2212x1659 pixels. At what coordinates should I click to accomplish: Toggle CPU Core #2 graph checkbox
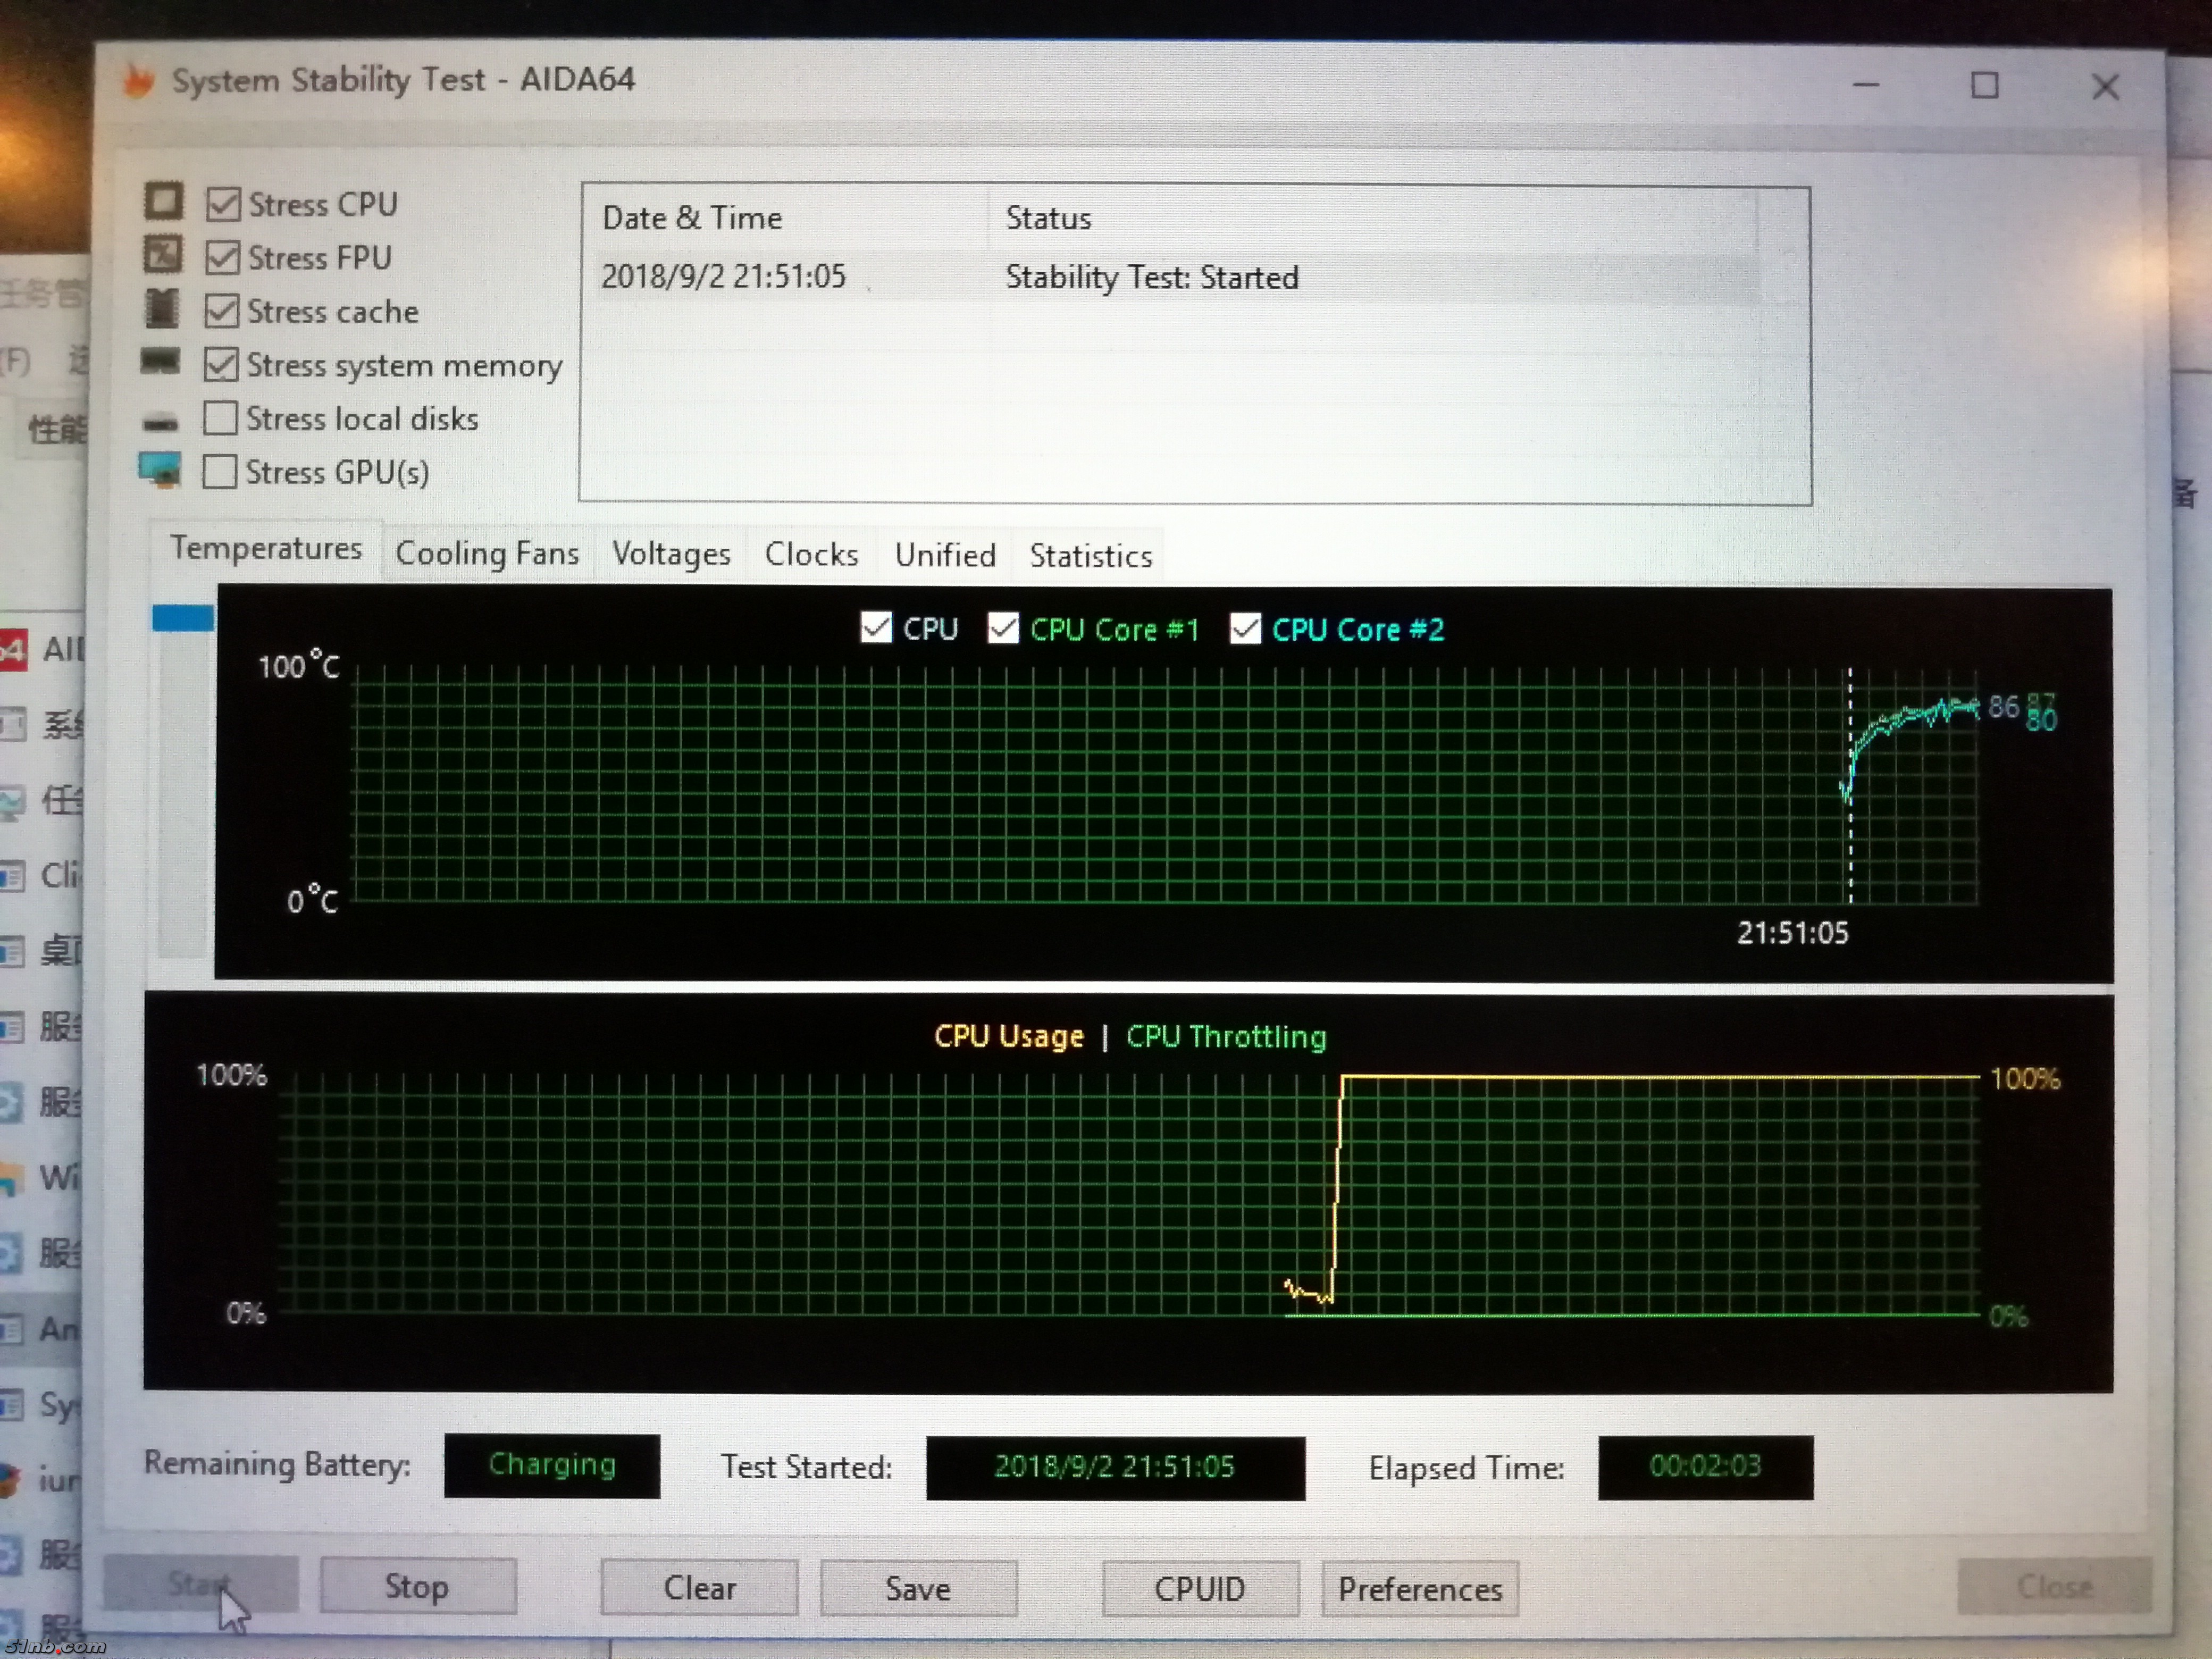coord(1245,629)
